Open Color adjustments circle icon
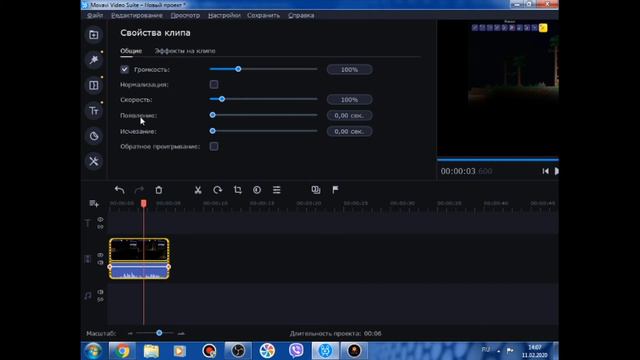 (x=257, y=190)
